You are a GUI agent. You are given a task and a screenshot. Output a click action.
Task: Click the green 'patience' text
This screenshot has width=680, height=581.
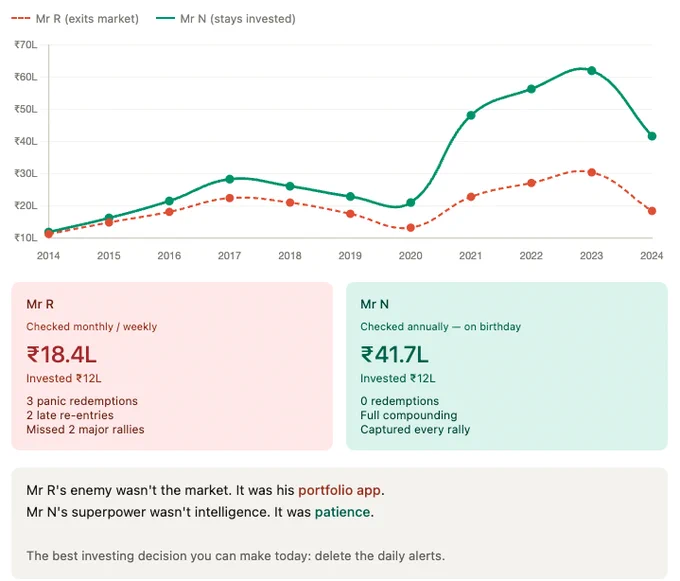(342, 512)
